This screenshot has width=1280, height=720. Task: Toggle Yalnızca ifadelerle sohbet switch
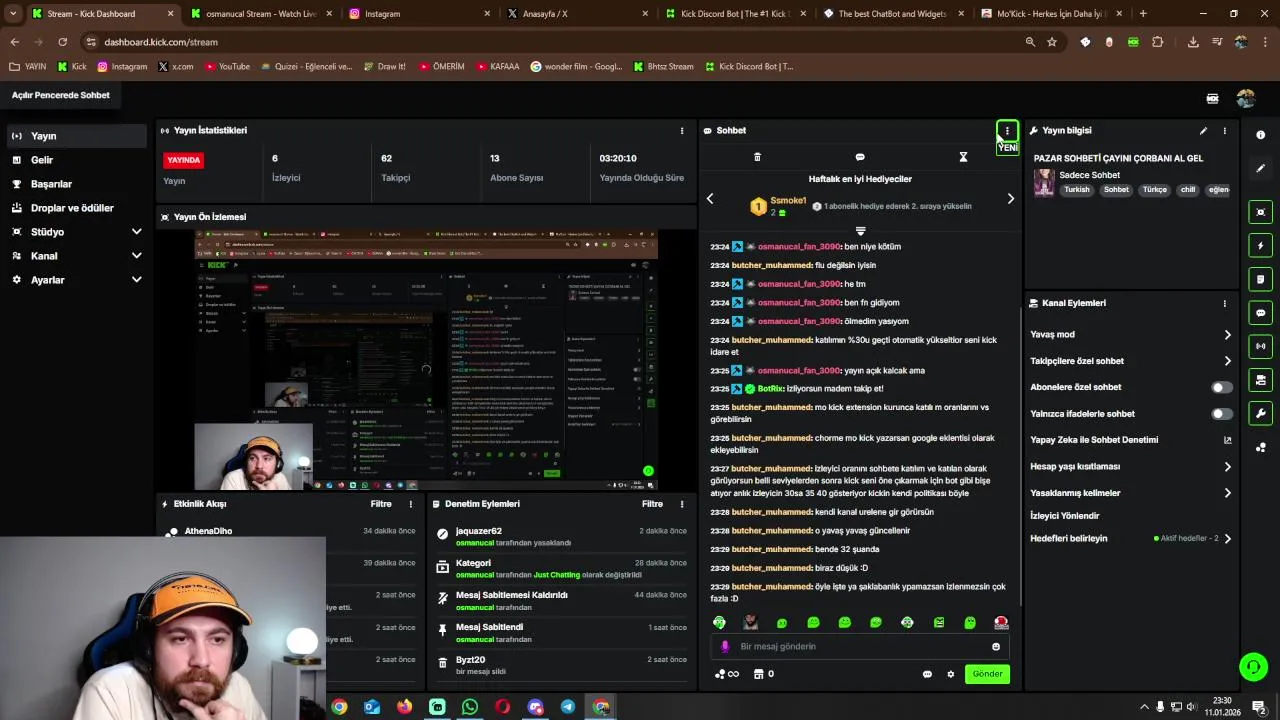1222,414
